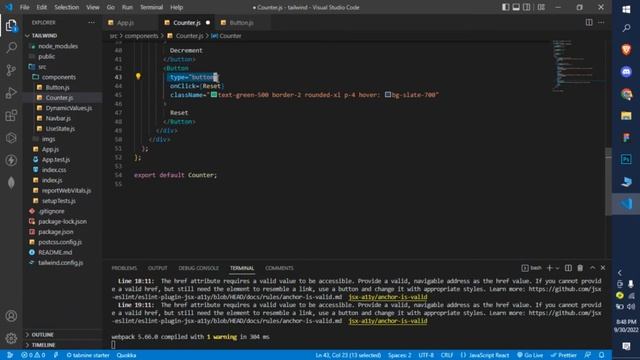The image size is (640, 360).
Task: Create a new terminal with plus
Action: coord(549,268)
